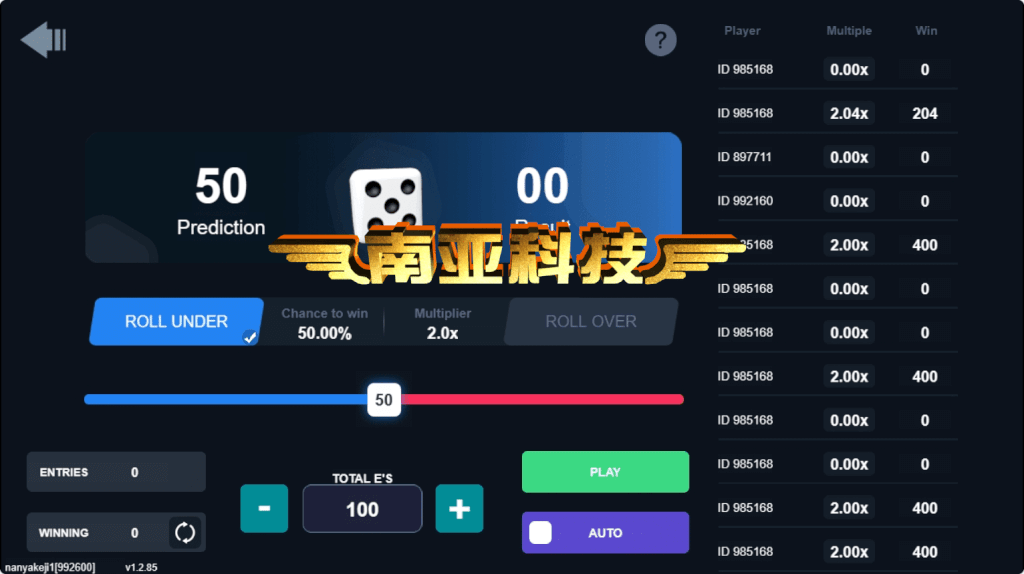Click the dice icon

(386, 199)
